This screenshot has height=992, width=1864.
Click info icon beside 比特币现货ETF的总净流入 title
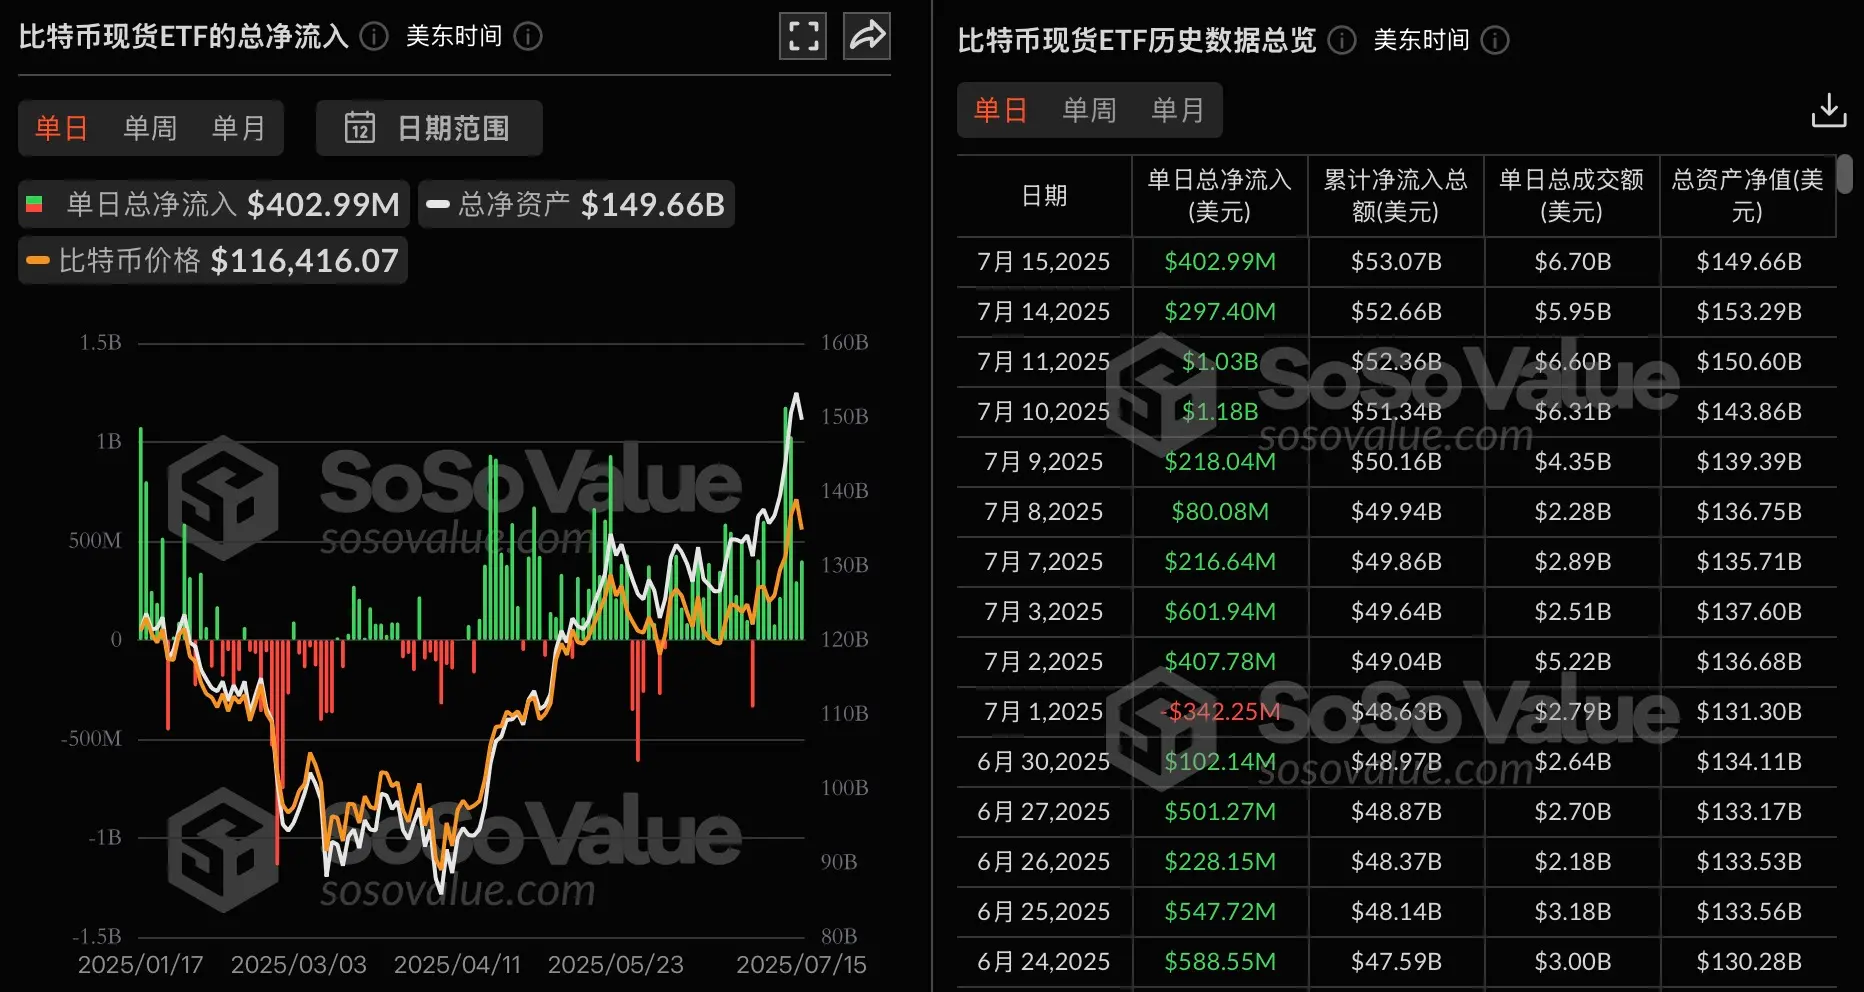pos(374,37)
